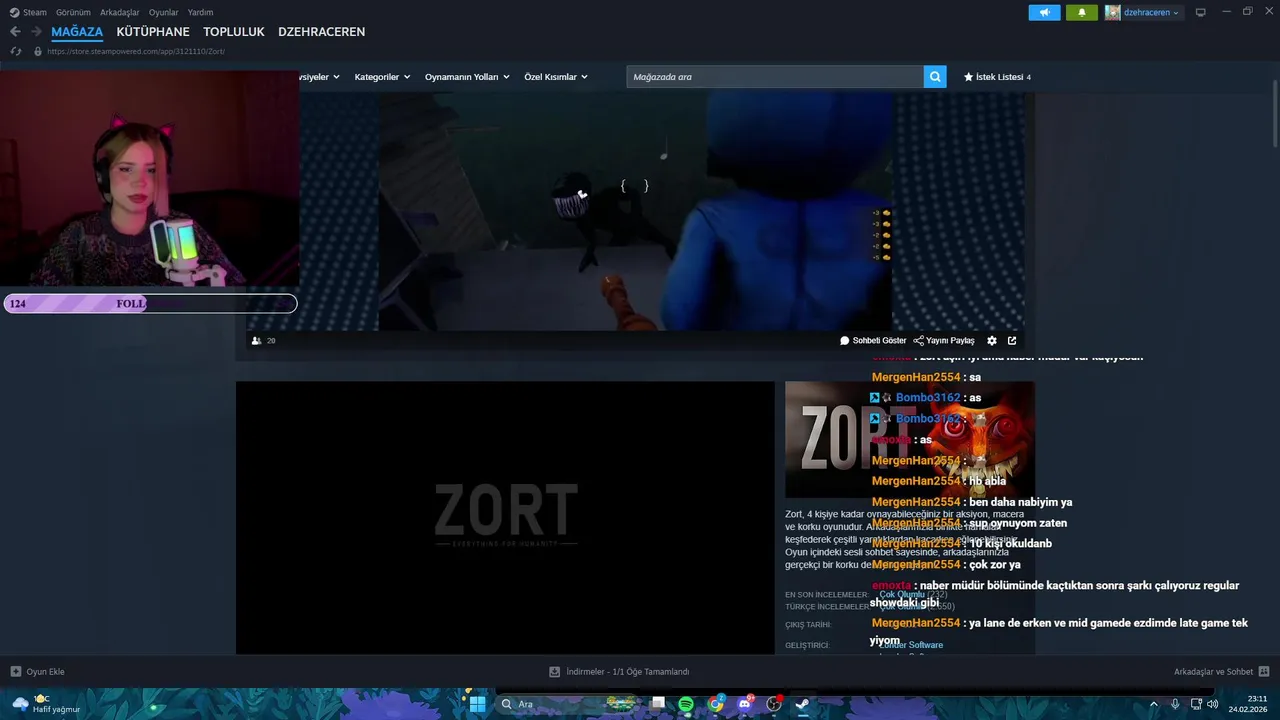View the broadcast viewer count icon
This screenshot has width=1280, height=720.
point(257,341)
